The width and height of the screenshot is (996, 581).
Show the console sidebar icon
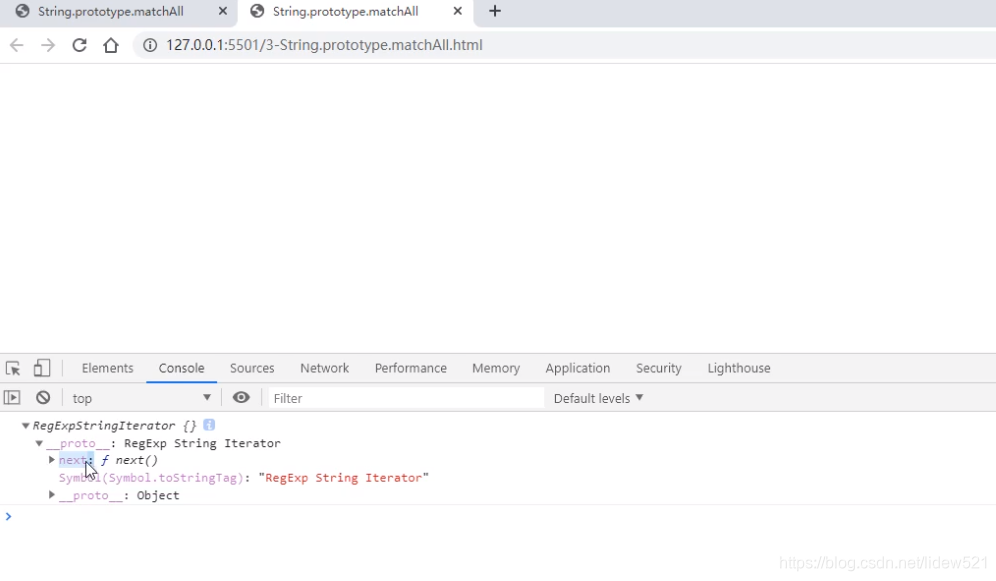pos(12,398)
